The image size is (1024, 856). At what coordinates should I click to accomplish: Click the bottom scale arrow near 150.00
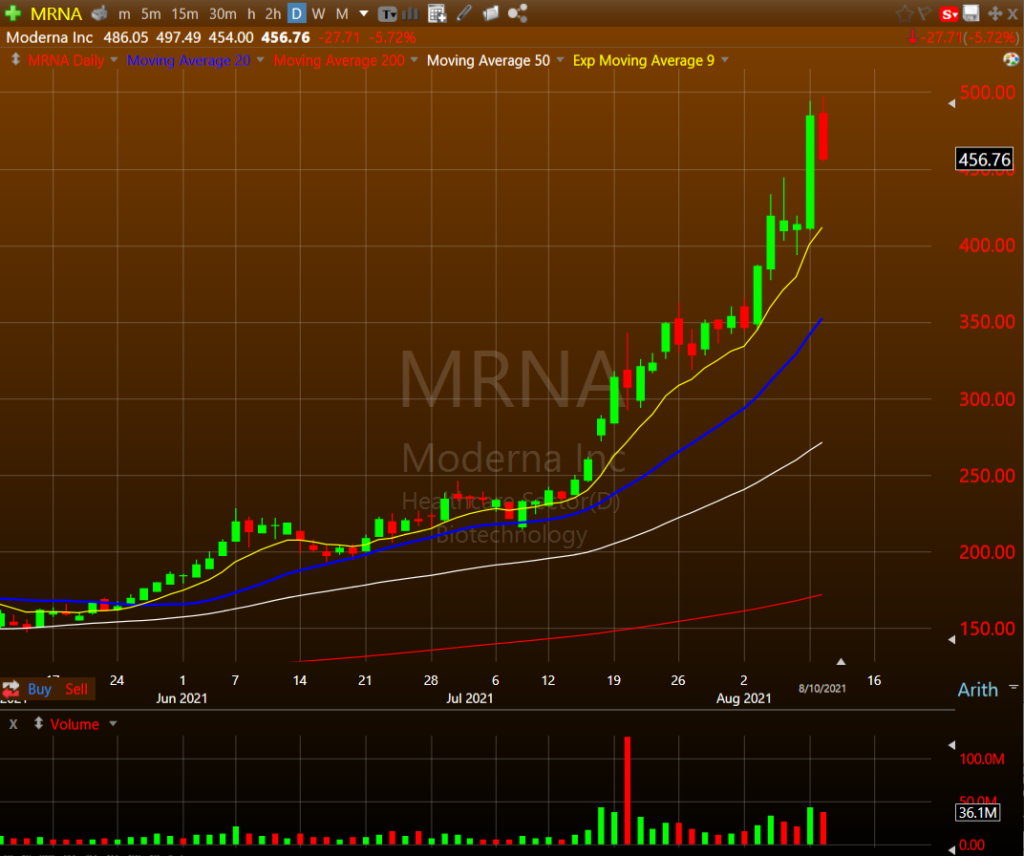[952, 640]
